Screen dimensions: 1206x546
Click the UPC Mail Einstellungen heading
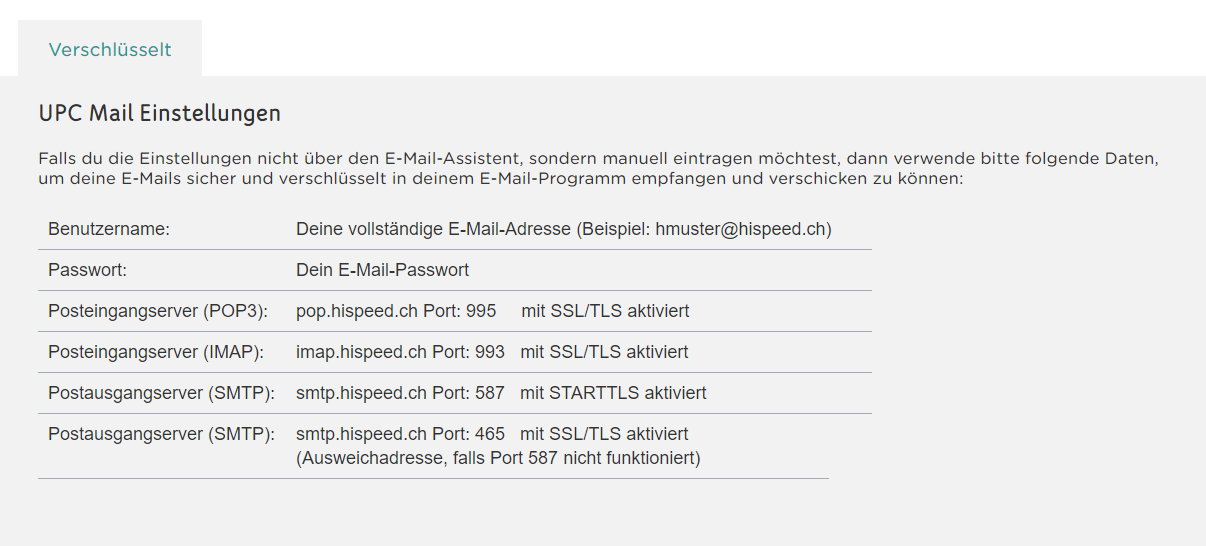click(159, 113)
